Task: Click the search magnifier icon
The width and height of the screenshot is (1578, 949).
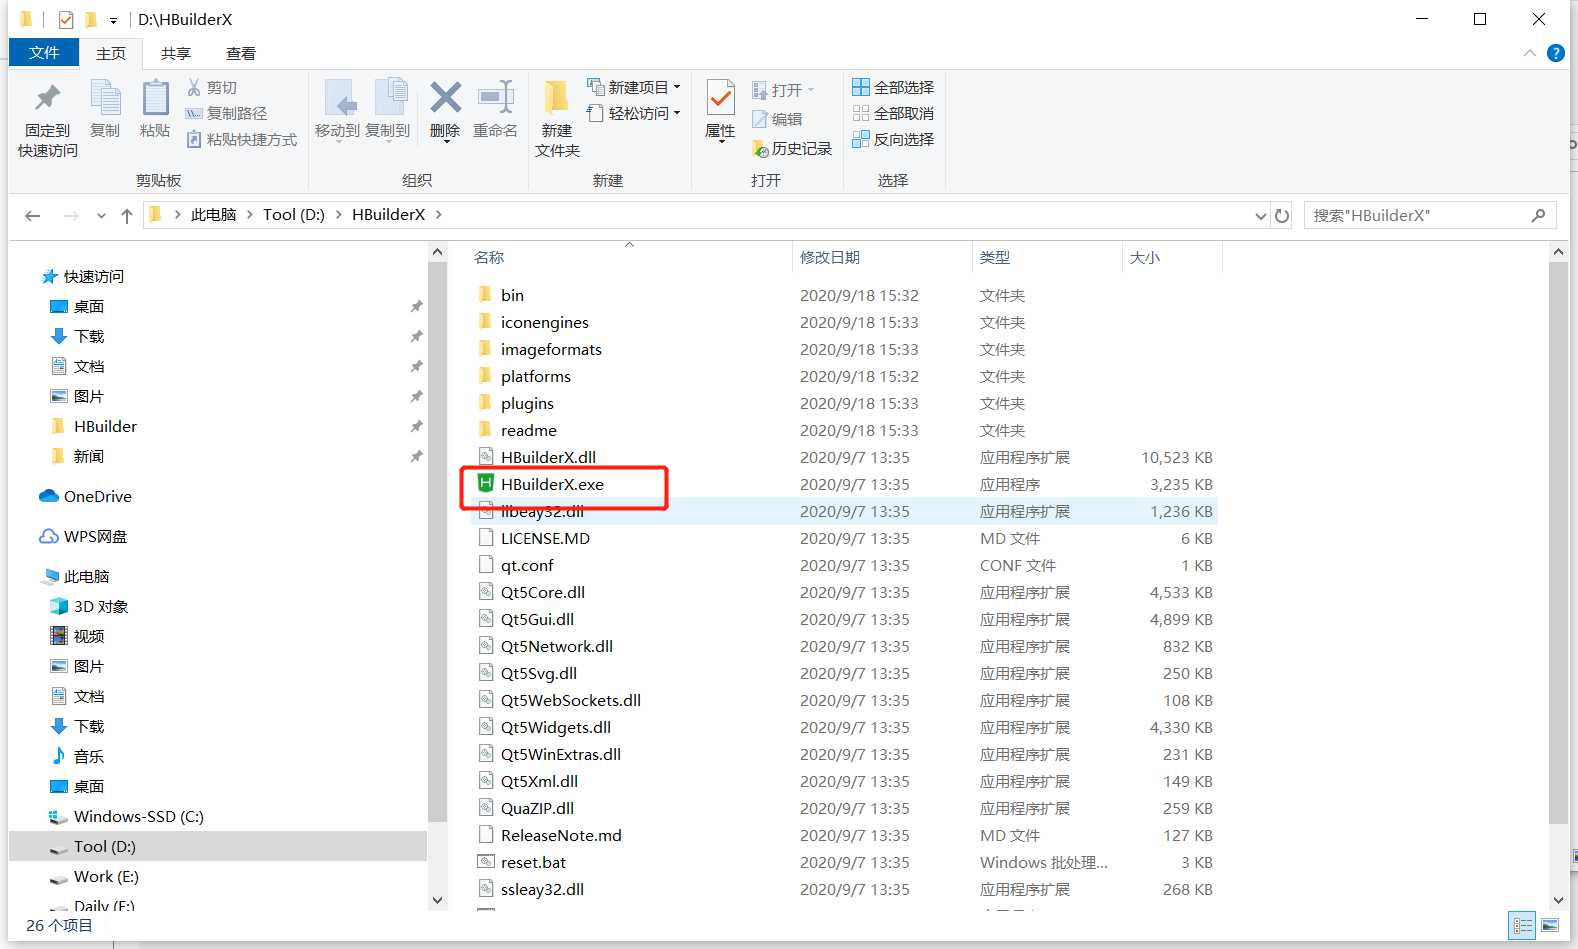Action: 1538,215
